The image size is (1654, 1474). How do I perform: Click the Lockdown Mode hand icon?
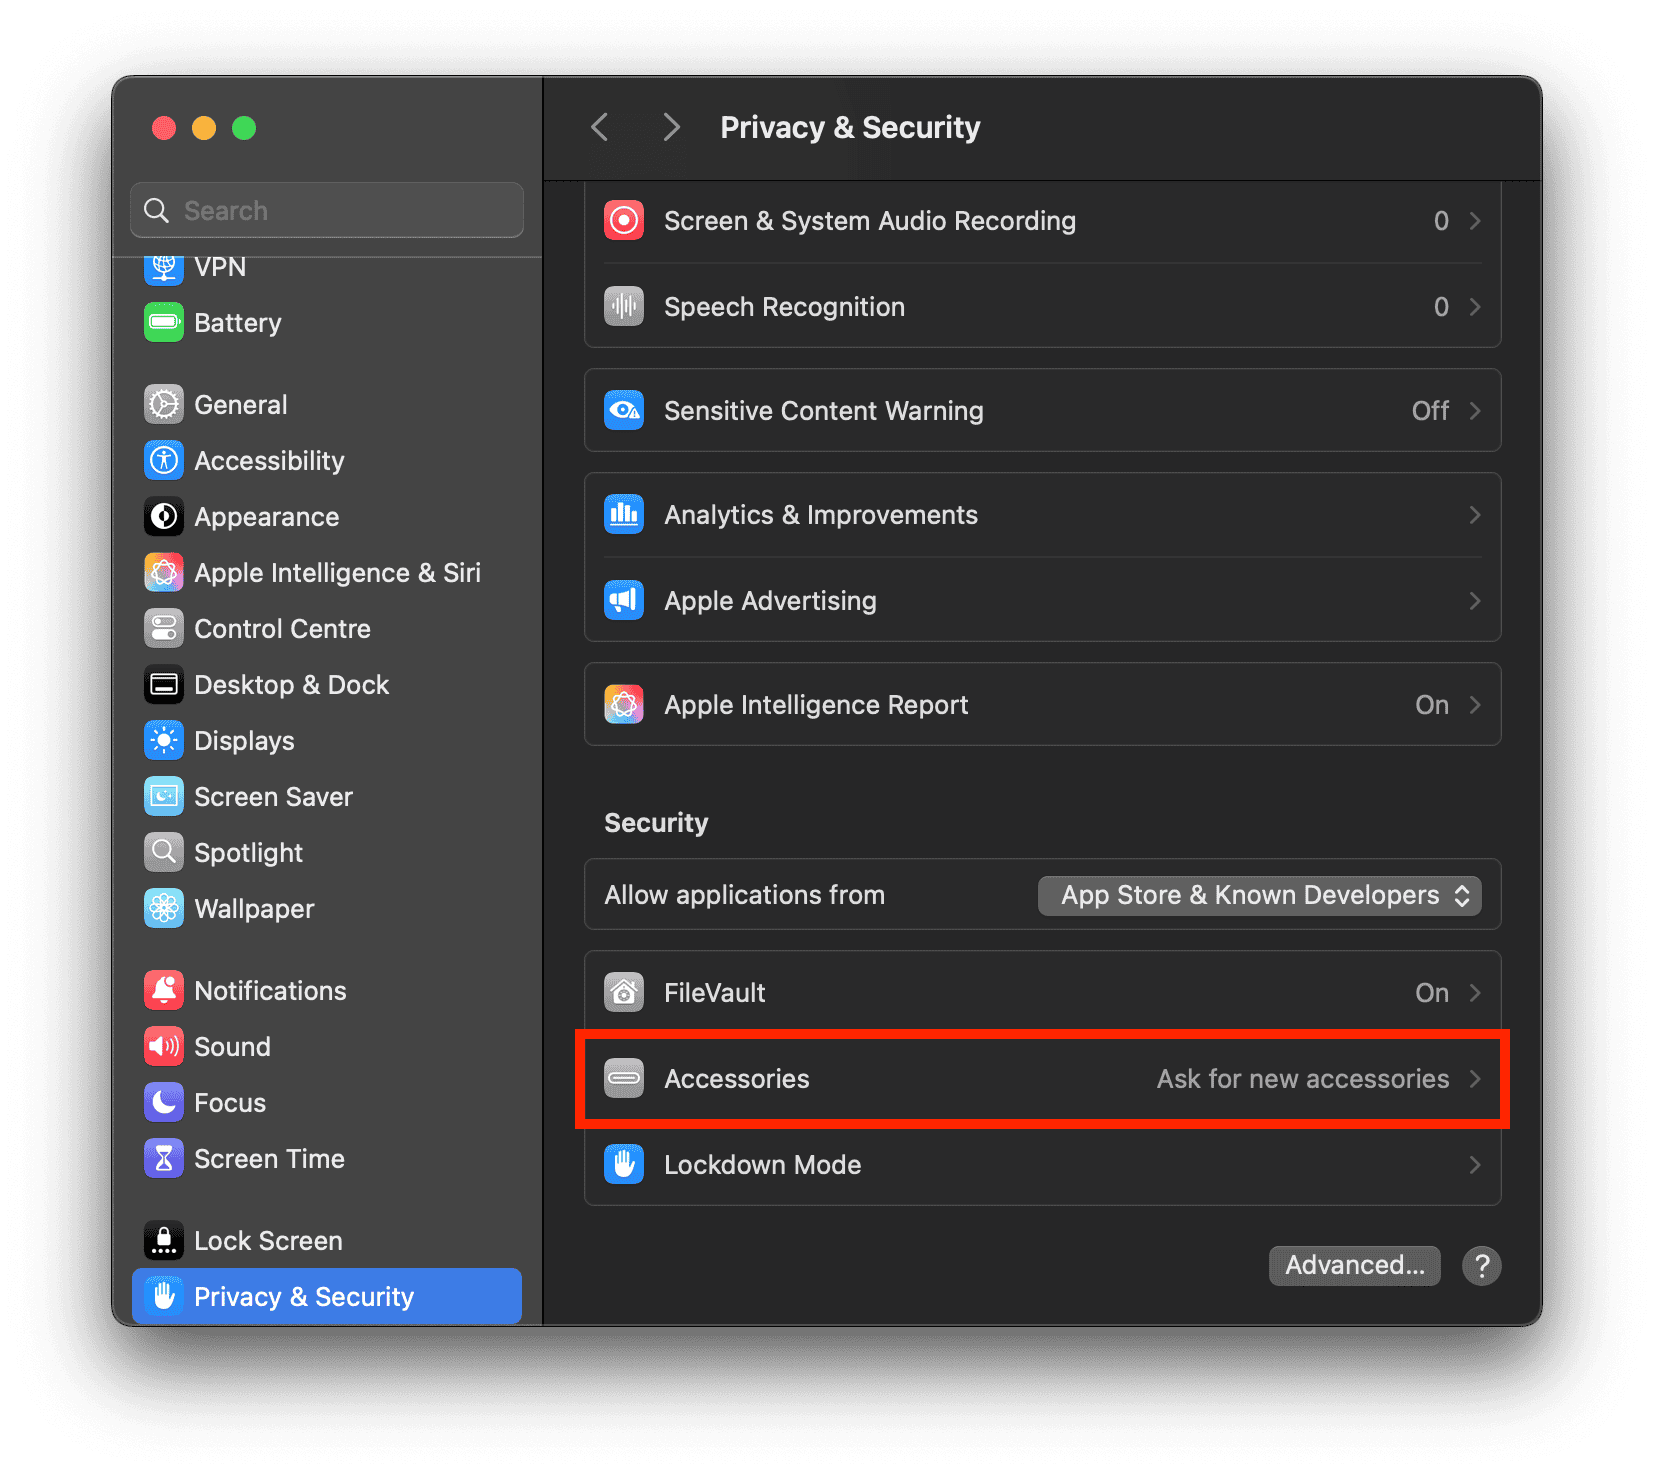pyautogui.click(x=624, y=1164)
